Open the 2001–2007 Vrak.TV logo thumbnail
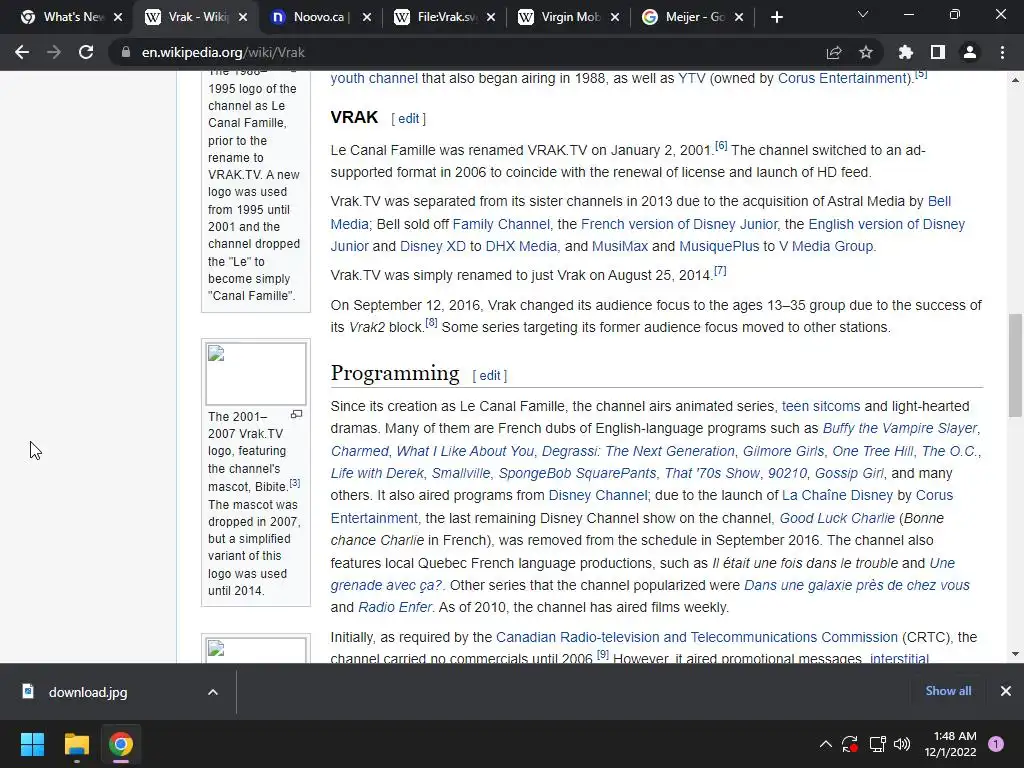This screenshot has width=1024, height=768. [256, 374]
